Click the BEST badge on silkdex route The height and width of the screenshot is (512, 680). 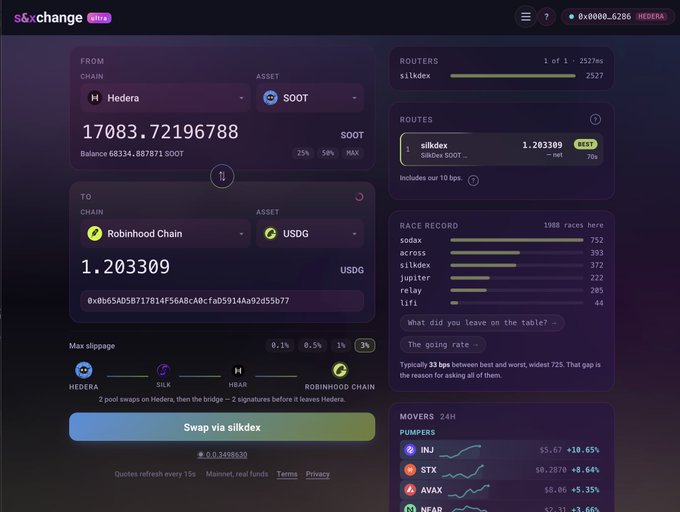point(585,144)
